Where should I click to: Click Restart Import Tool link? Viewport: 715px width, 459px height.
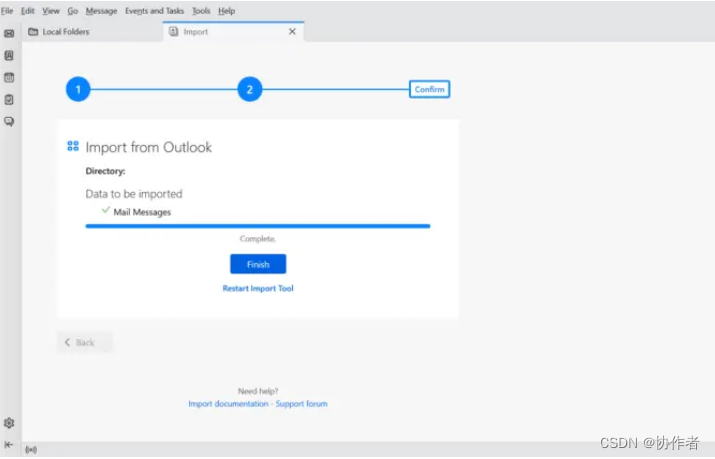coord(258,289)
